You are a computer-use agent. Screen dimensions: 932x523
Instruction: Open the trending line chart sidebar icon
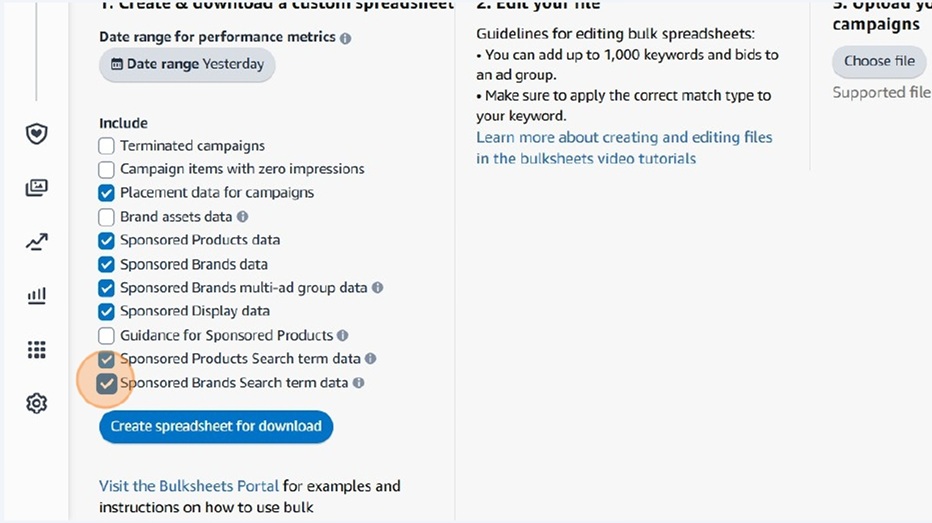pyautogui.click(x=36, y=242)
